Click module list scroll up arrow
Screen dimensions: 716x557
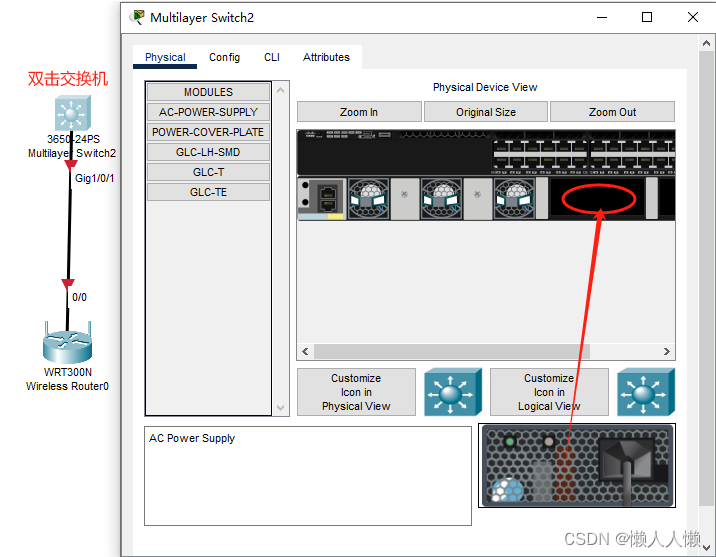[x=280, y=90]
